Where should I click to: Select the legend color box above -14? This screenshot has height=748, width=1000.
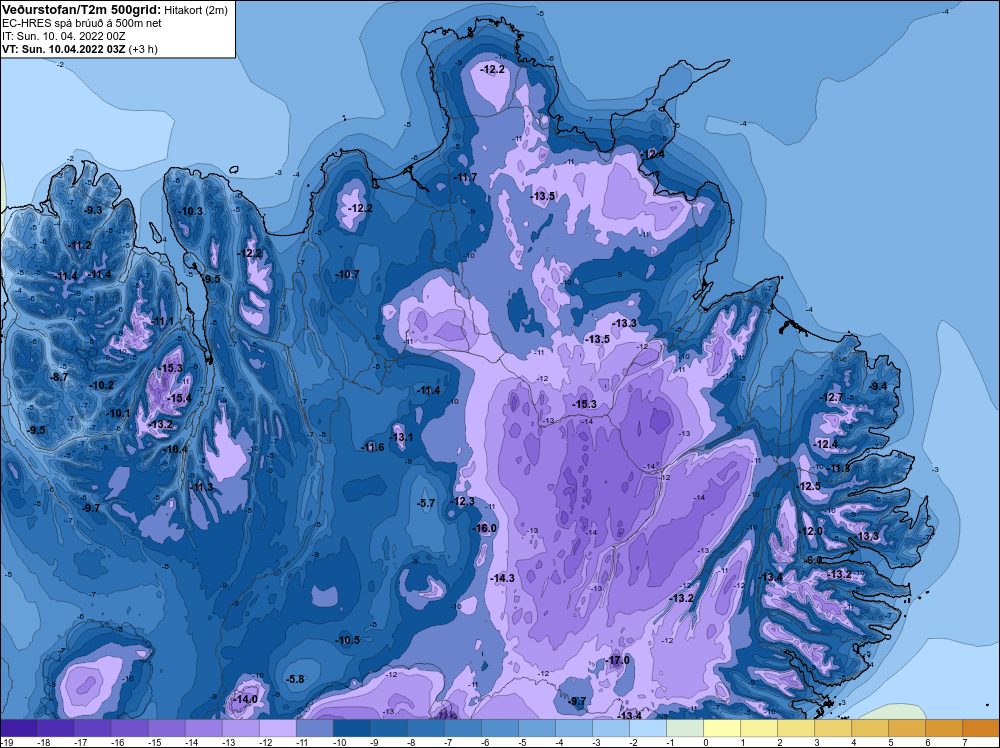203,728
